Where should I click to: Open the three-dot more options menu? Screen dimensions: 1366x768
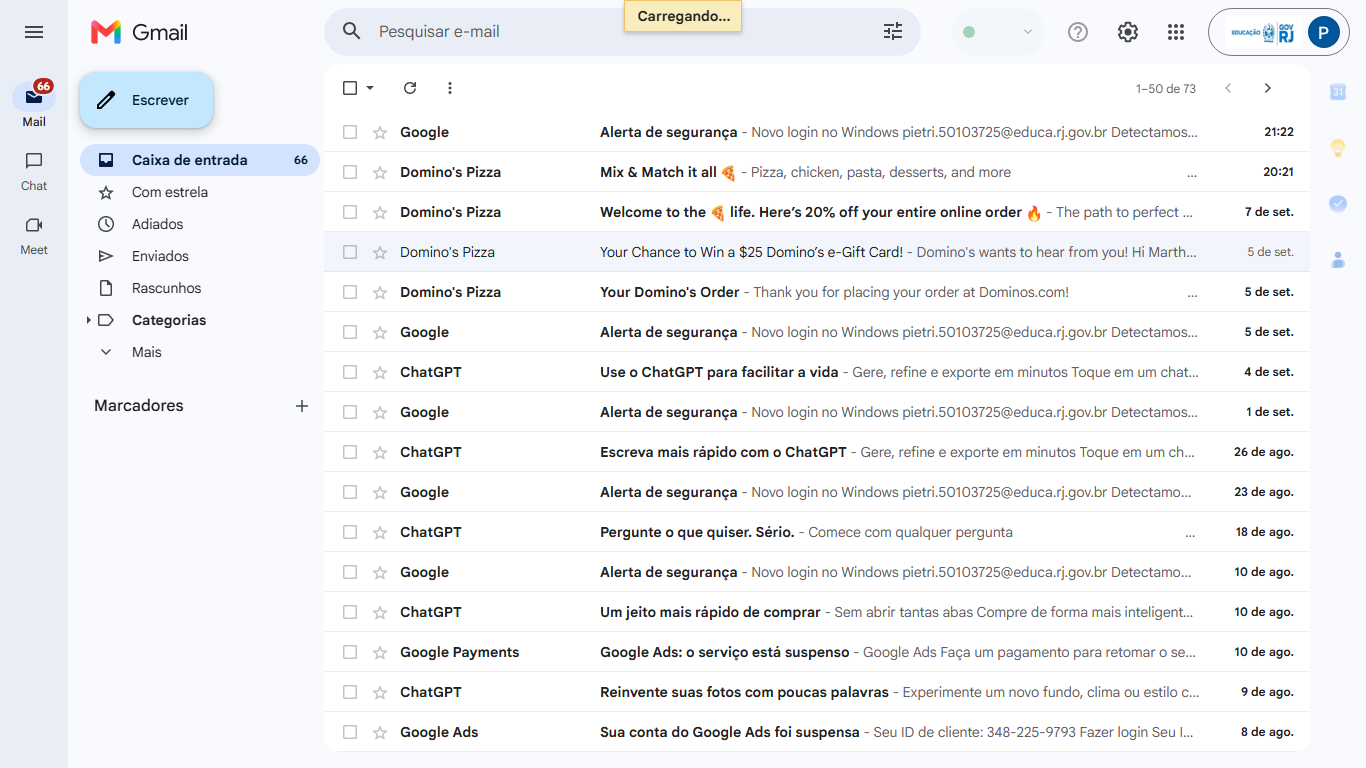[450, 88]
